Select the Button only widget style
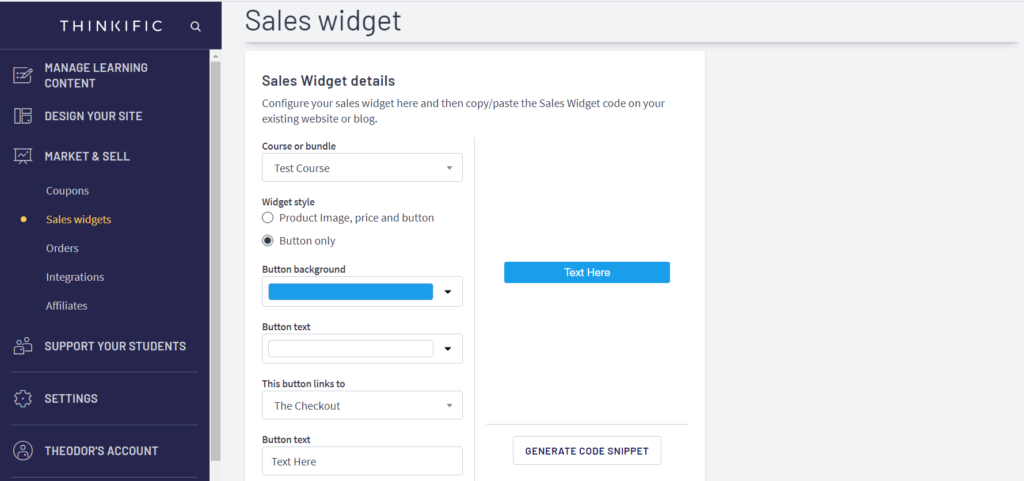1024x481 pixels. click(268, 241)
